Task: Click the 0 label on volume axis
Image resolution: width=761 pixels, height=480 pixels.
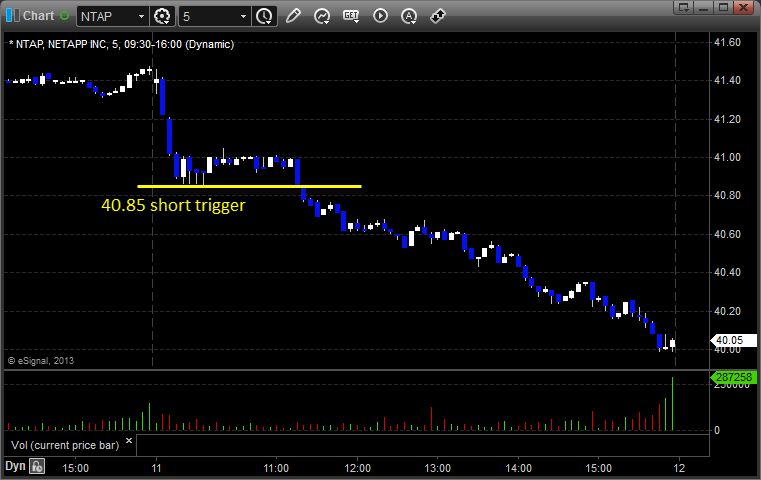Action: click(x=717, y=430)
